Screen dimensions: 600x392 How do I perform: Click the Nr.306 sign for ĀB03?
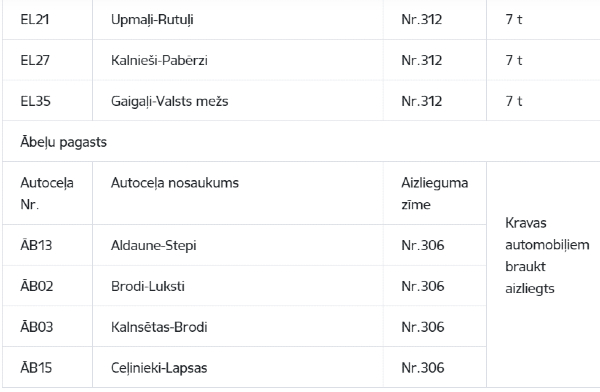coord(423,327)
